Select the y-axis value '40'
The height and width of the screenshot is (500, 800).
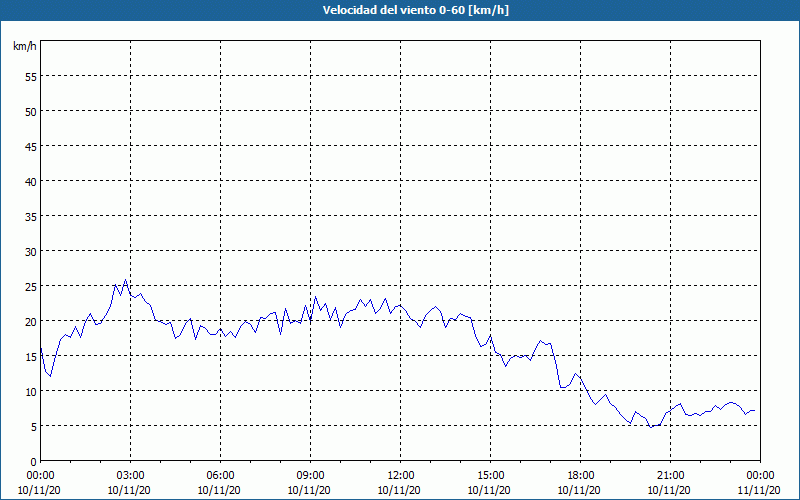click(31, 182)
